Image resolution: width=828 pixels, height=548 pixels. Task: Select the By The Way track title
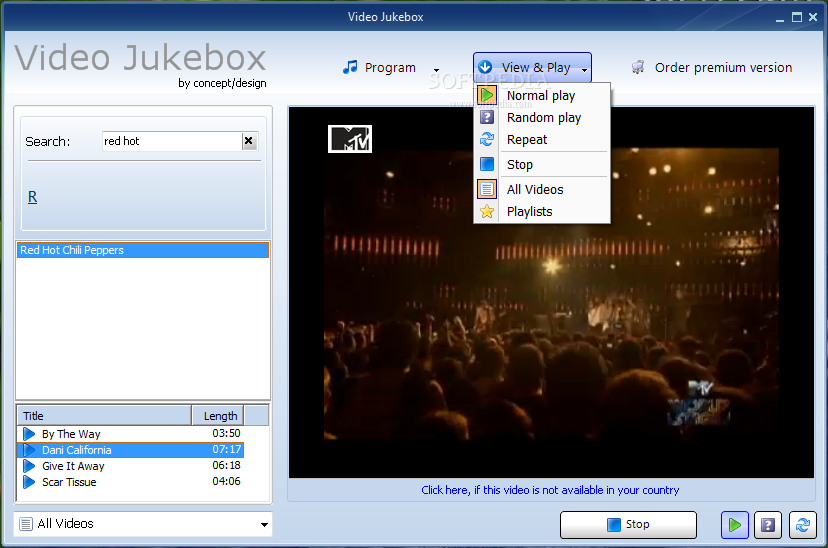coord(71,434)
